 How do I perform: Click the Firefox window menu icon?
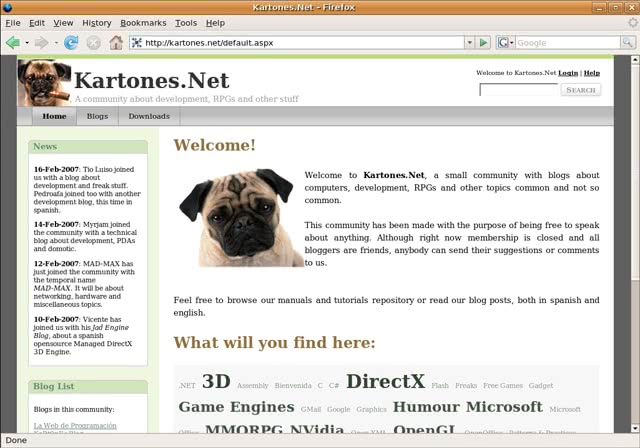[x=7, y=7]
